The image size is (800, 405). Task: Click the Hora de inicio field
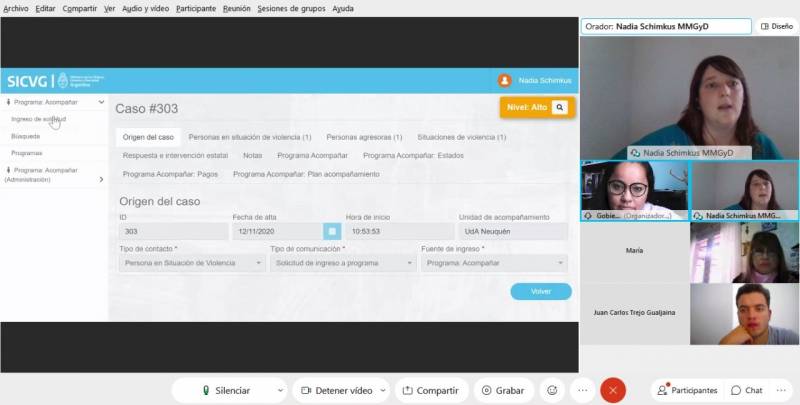pos(400,231)
